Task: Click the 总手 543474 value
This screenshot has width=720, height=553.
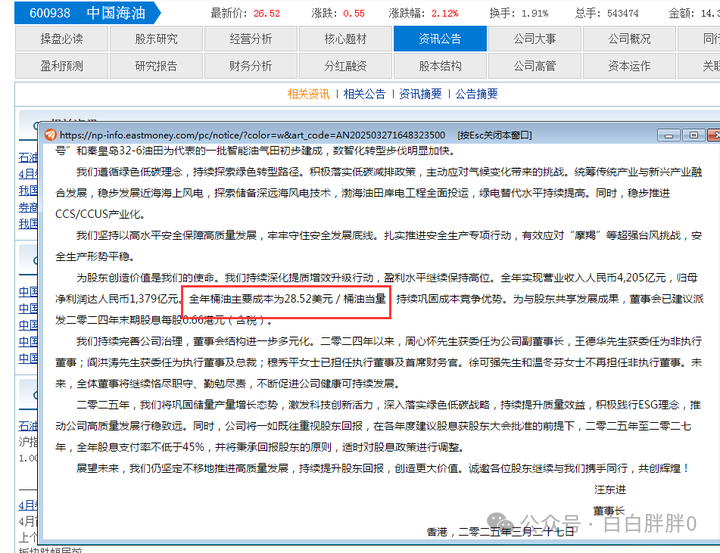Action: click(x=623, y=13)
